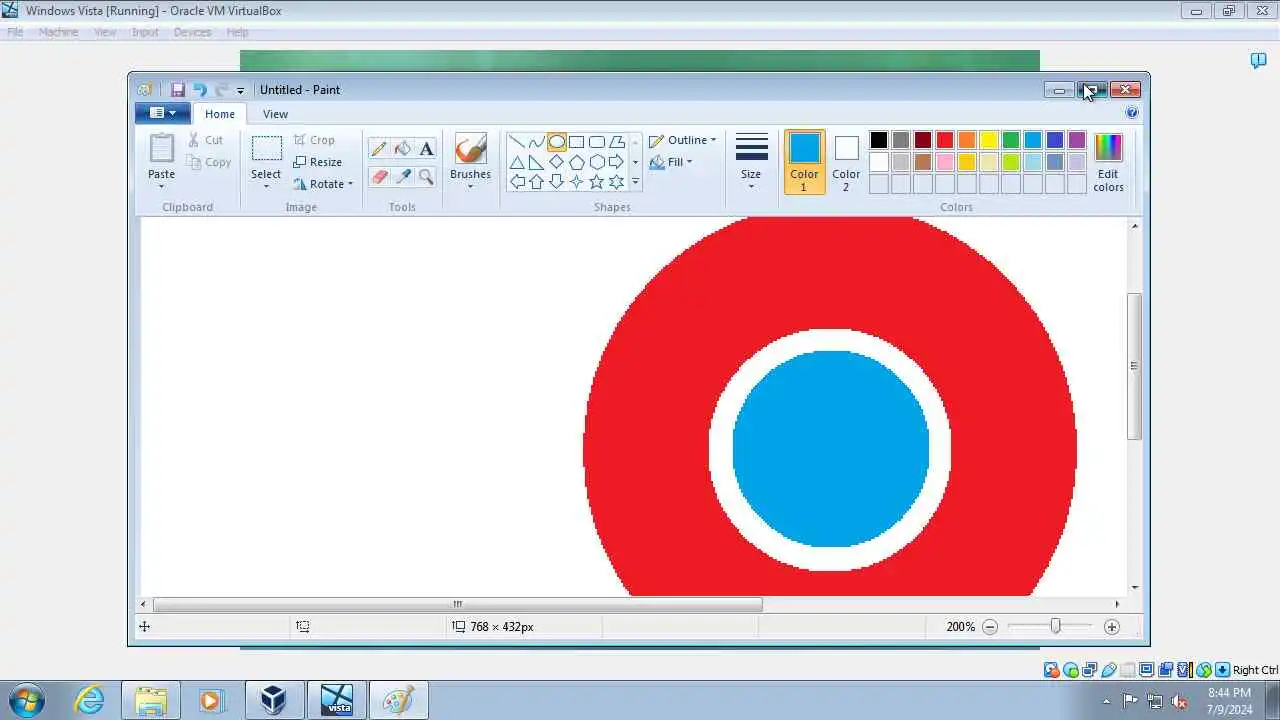Choose the Up arrow shape
This screenshot has width=1280, height=720.
537,182
